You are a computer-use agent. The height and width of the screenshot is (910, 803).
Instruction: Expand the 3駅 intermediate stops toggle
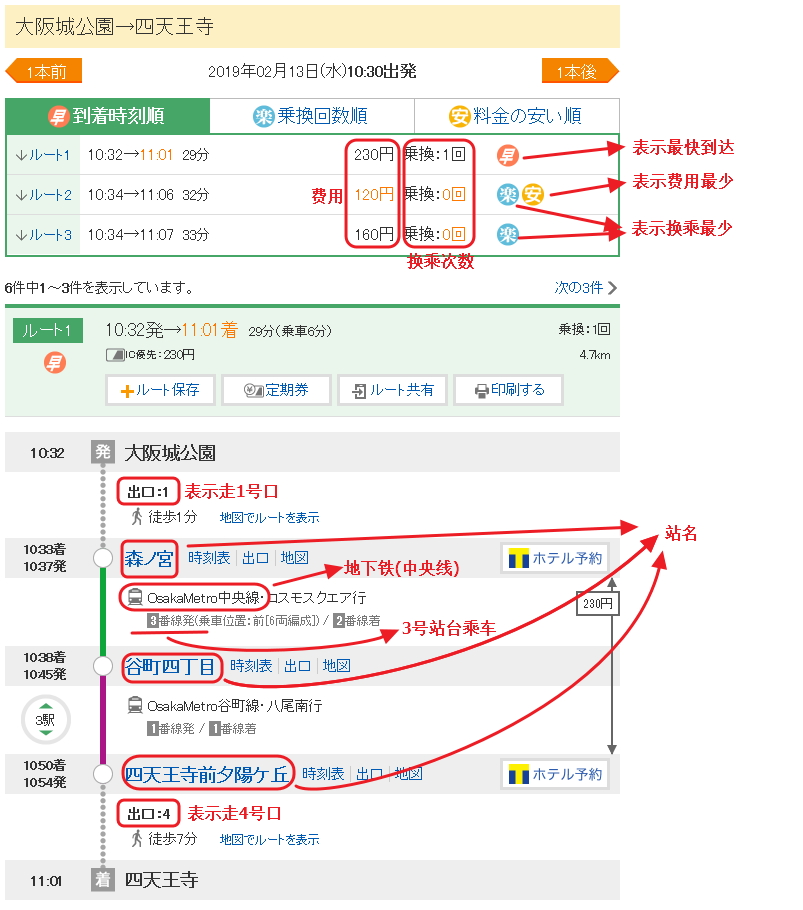[x=45, y=720]
